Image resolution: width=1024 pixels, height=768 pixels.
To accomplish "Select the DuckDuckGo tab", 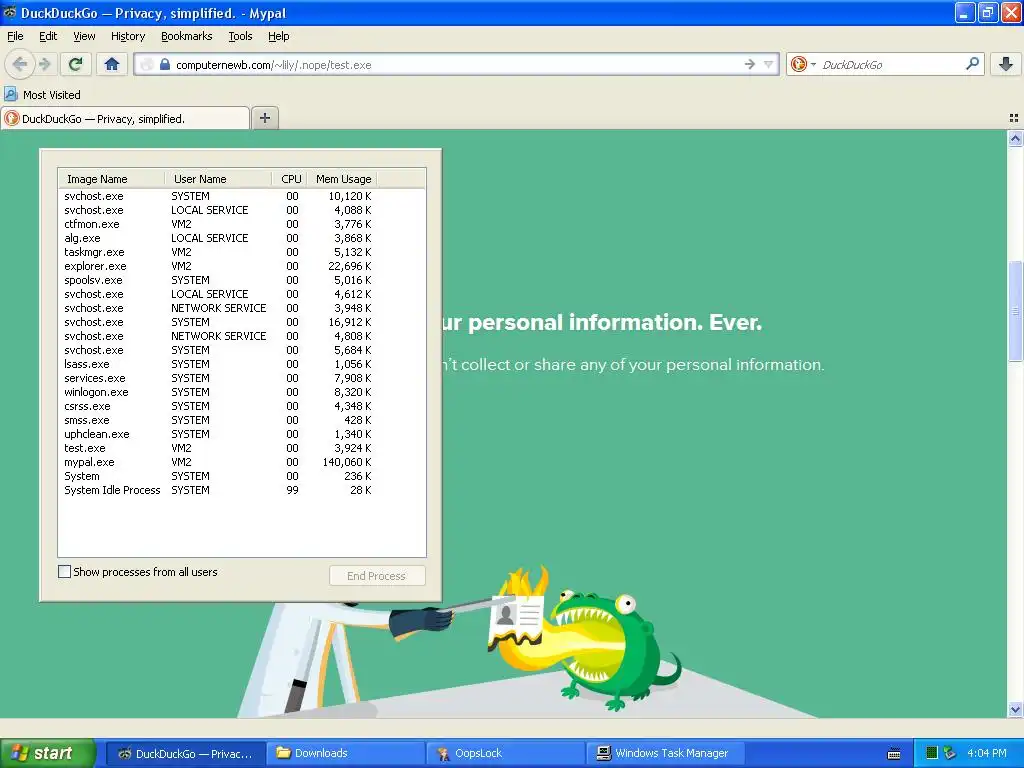I will pos(125,118).
